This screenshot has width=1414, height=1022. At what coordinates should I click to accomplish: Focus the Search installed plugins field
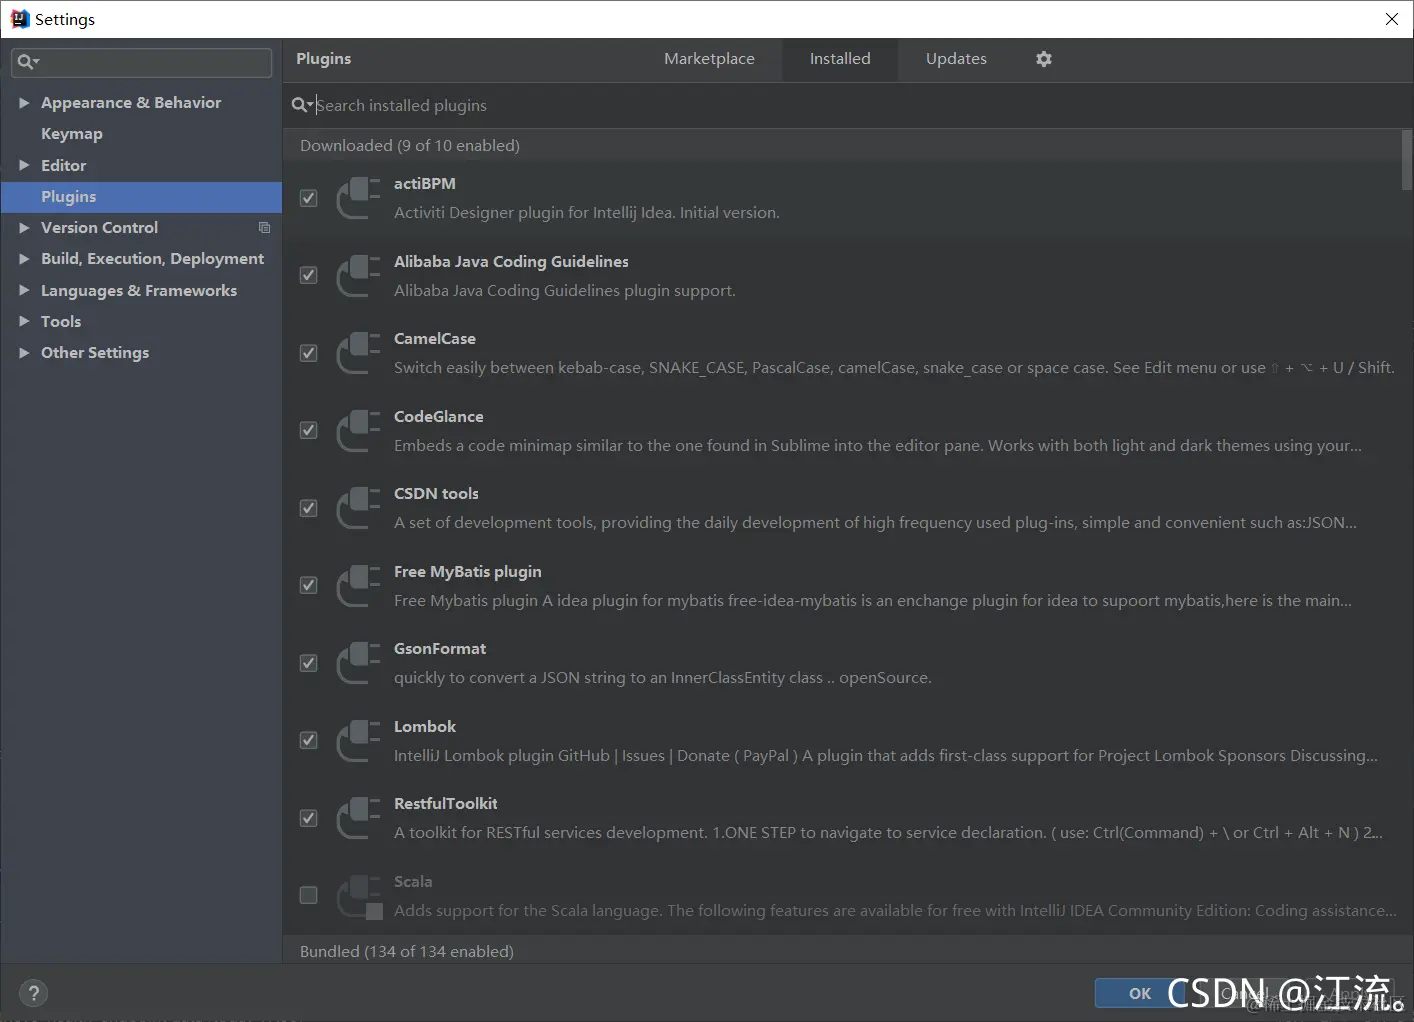(x=848, y=105)
